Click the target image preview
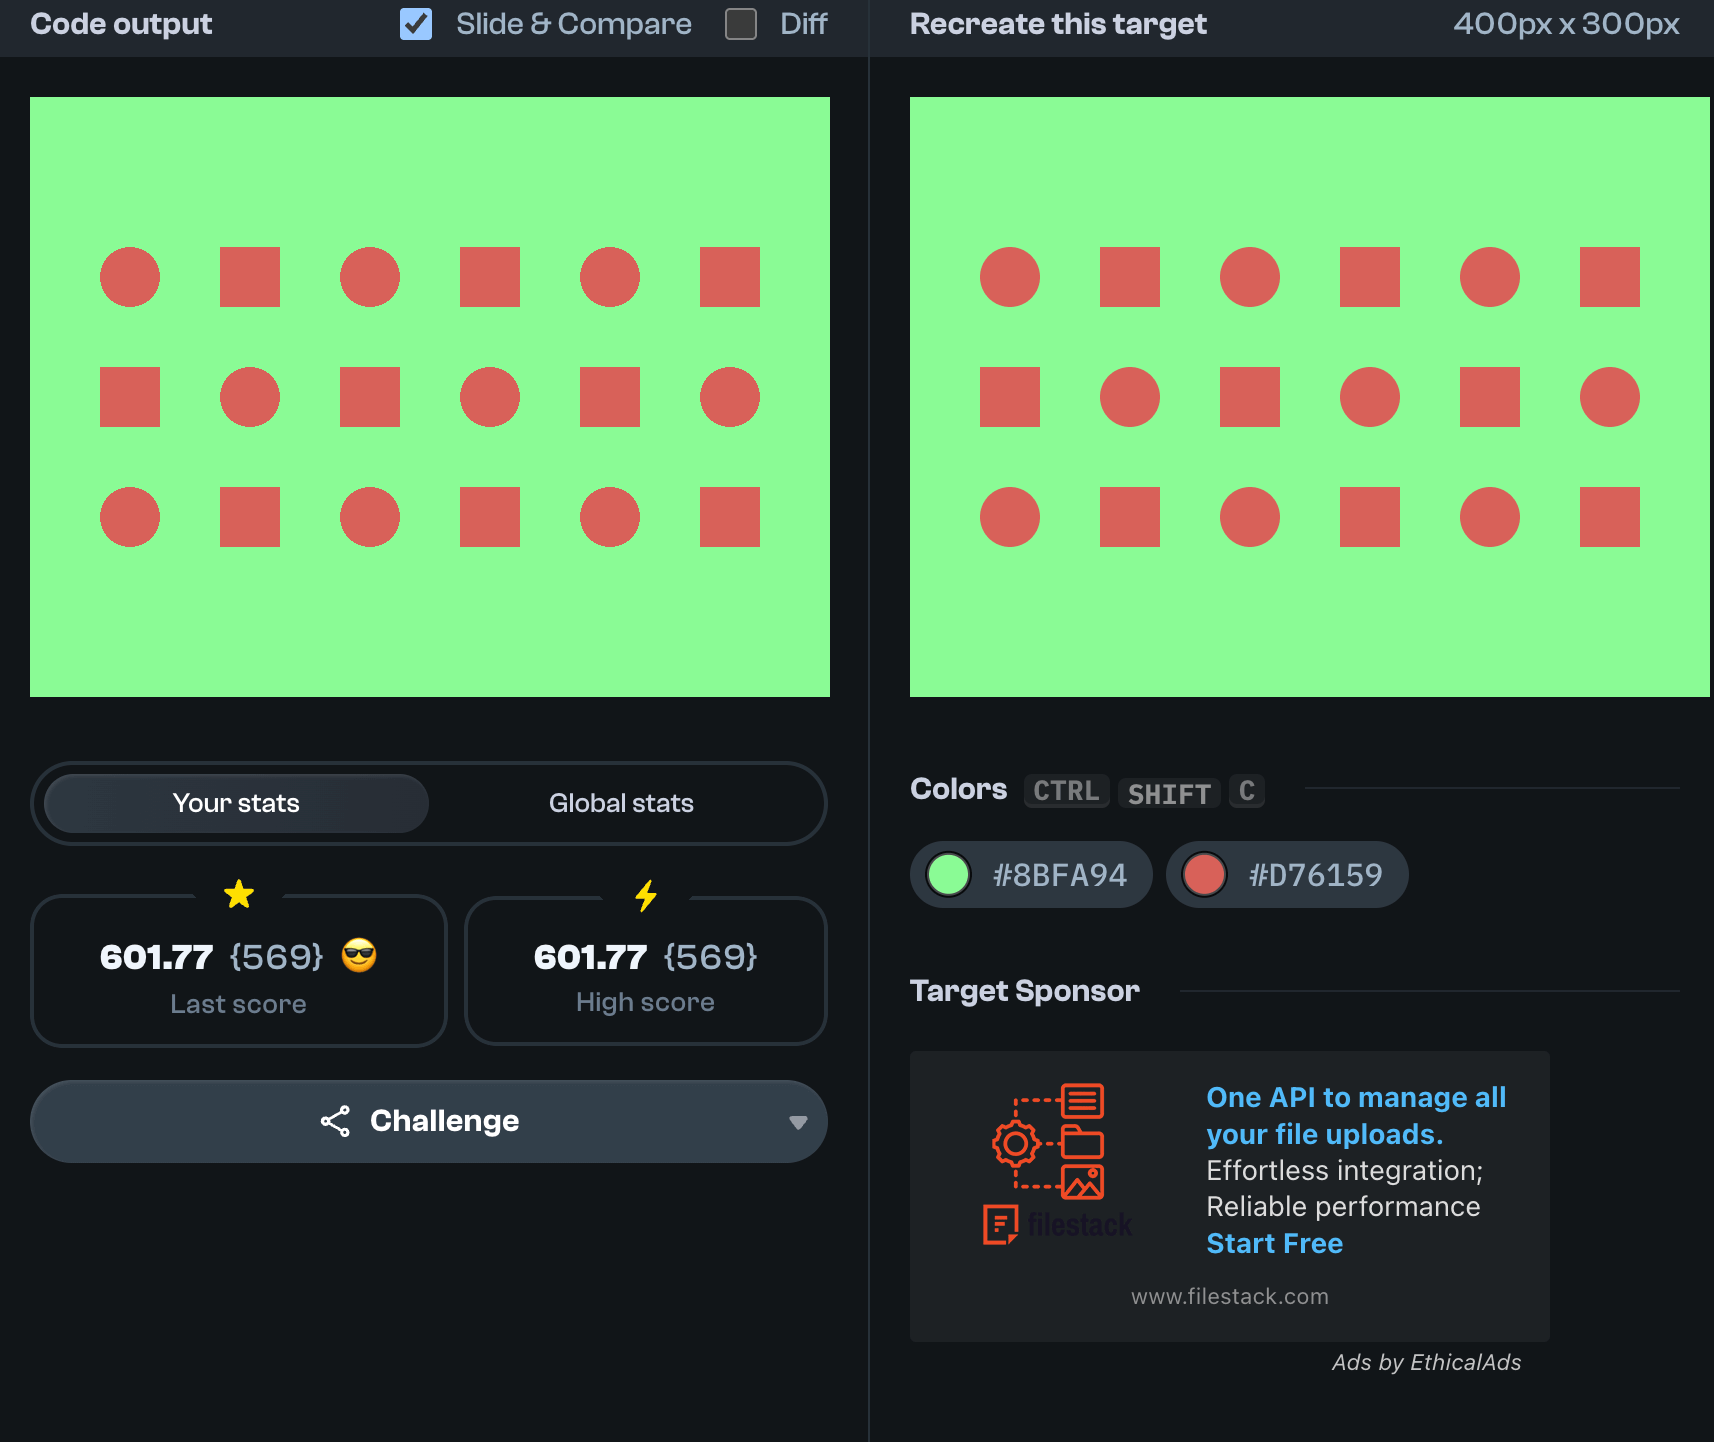The width and height of the screenshot is (1714, 1442). coord(1309,397)
